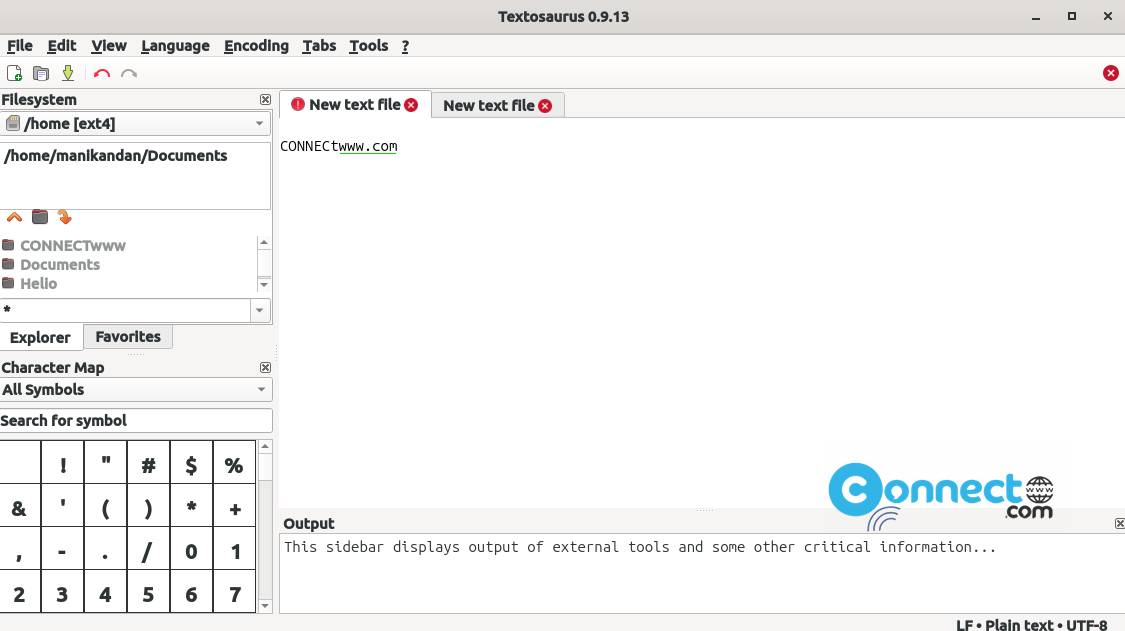The width and height of the screenshot is (1125, 631).
Task: Open the Edit menu
Action: point(62,46)
